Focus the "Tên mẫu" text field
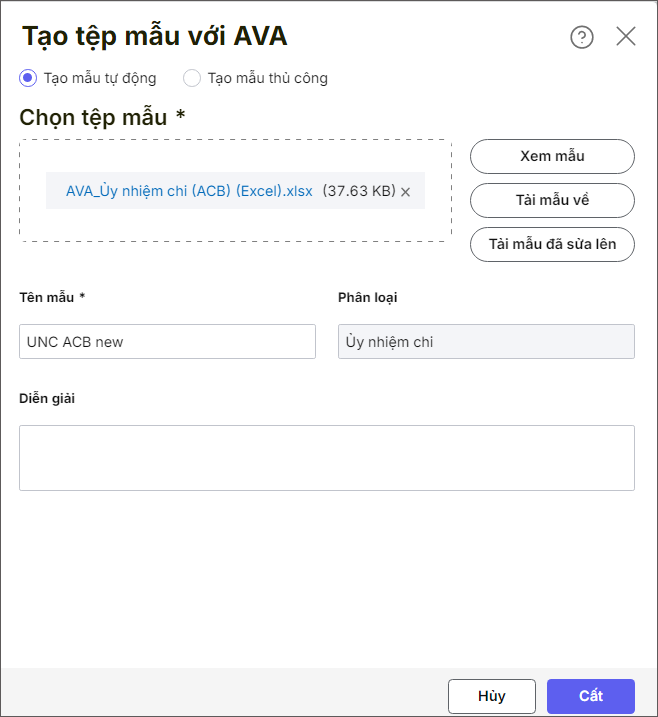Screen dimensions: 658x717 [167, 342]
